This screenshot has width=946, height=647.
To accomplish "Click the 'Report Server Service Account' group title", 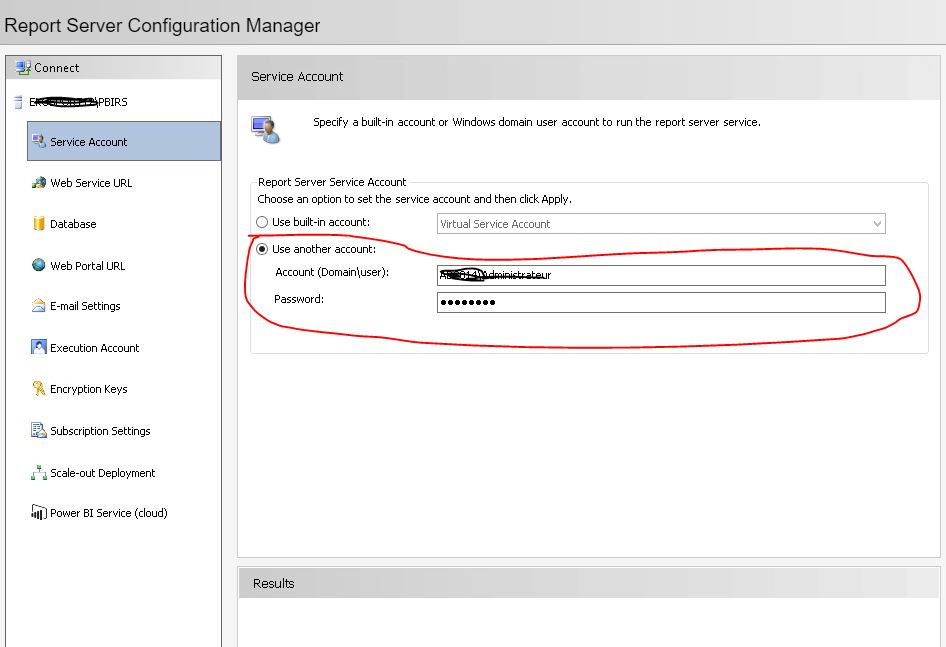I will [332, 182].
